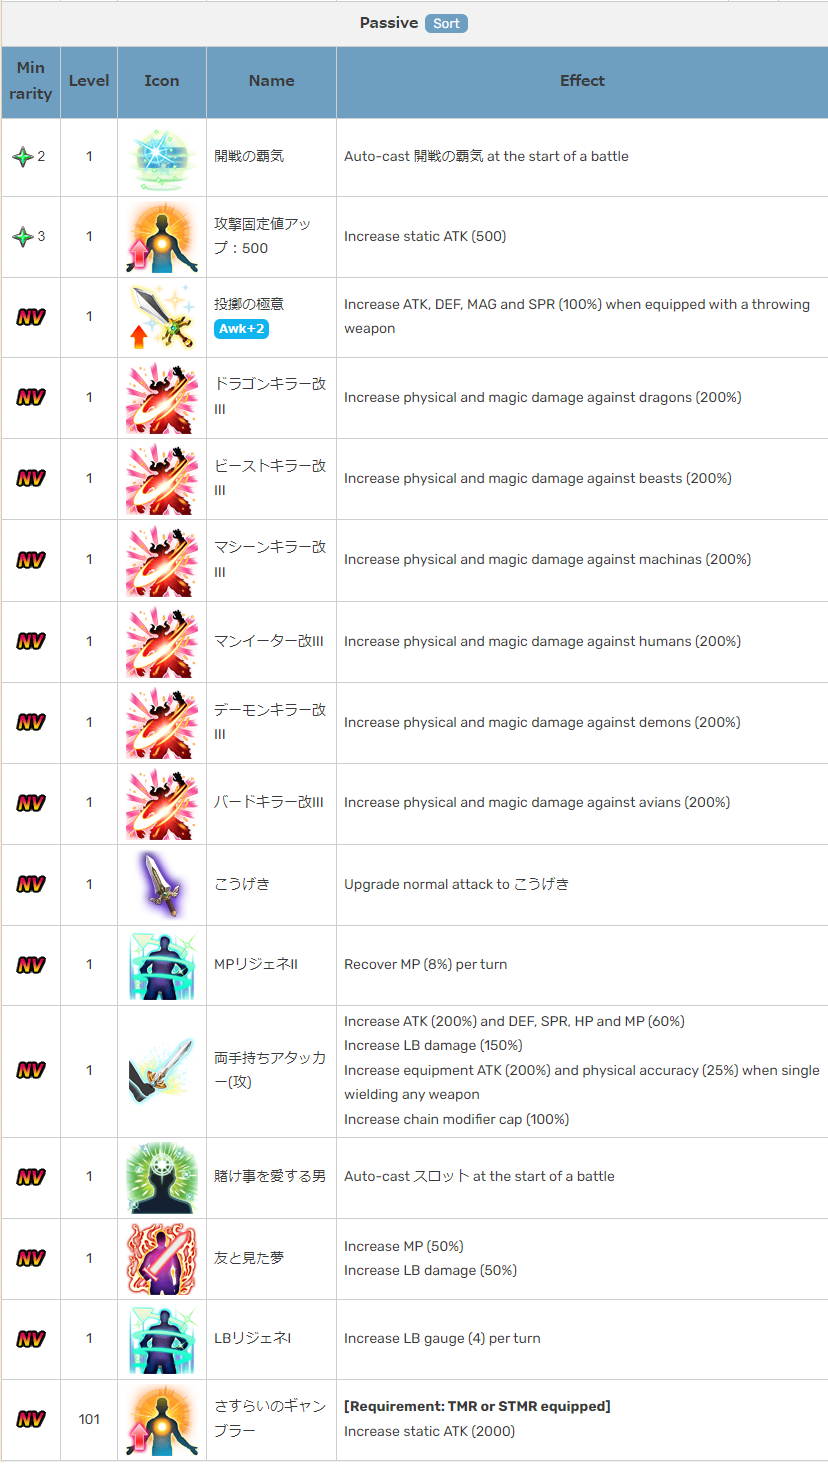The height and width of the screenshot is (1464, 828).
Task: Click the 開戦の覇気 skill icon
Action: tap(161, 157)
